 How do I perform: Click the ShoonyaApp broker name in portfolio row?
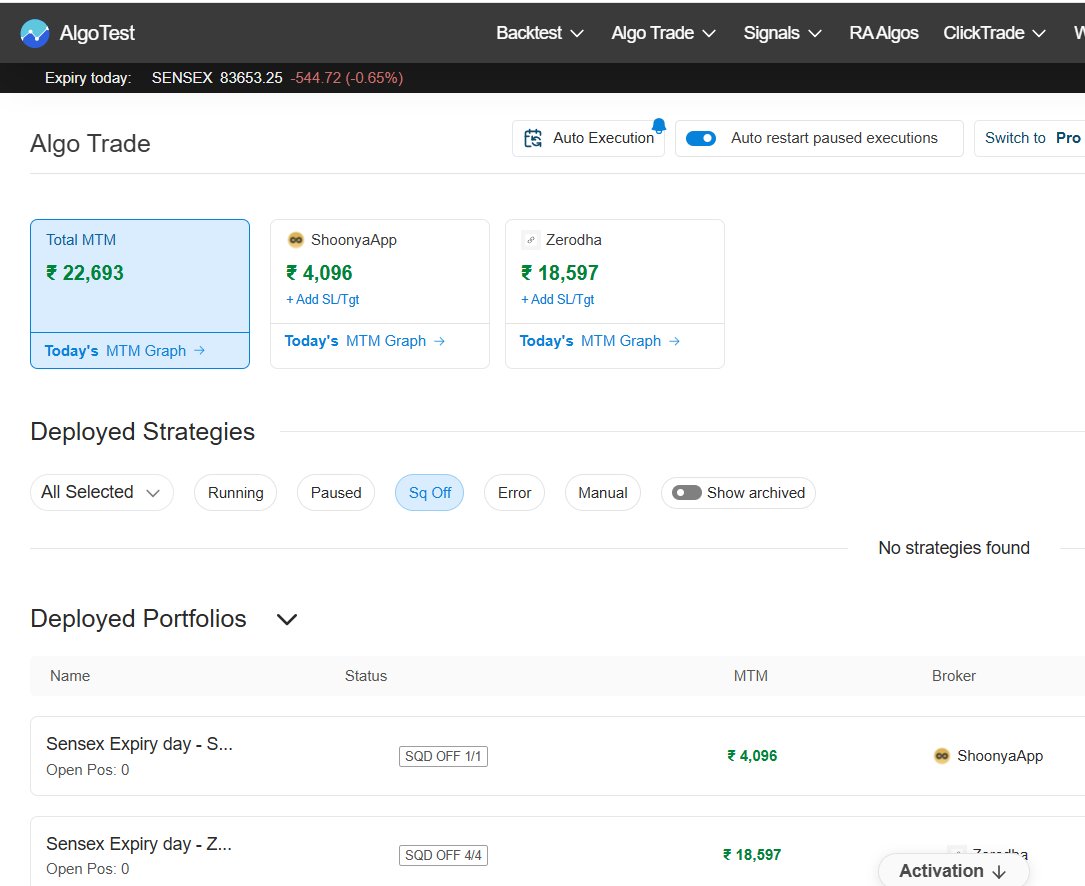click(1000, 756)
